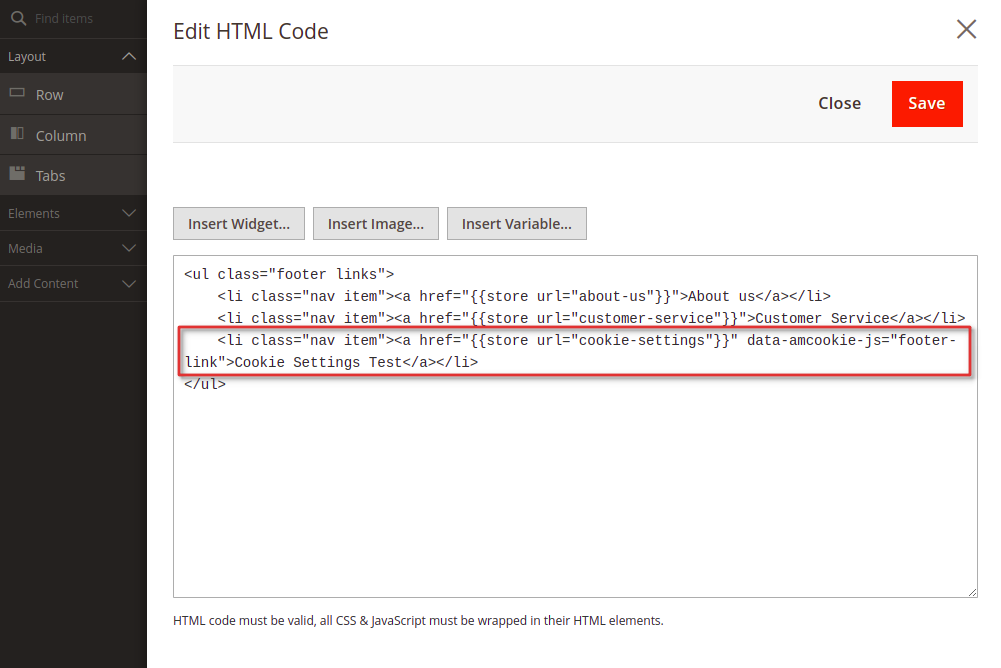Click the 'Customer Service' list item code line
Screen dimensions: 1001x668
tap(591, 318)
